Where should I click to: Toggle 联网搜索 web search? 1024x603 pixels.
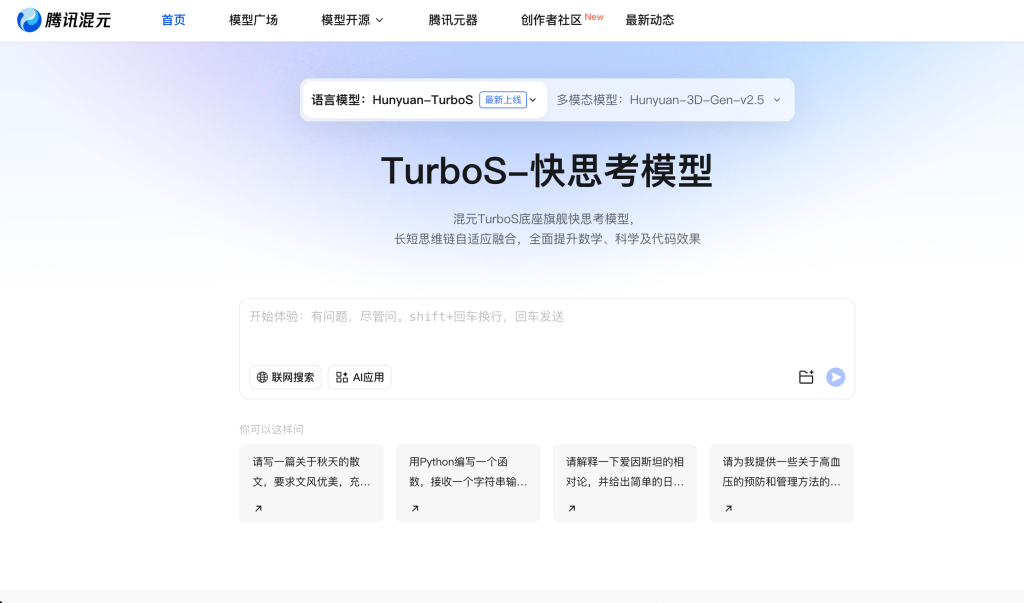click(x=285, y=377)
